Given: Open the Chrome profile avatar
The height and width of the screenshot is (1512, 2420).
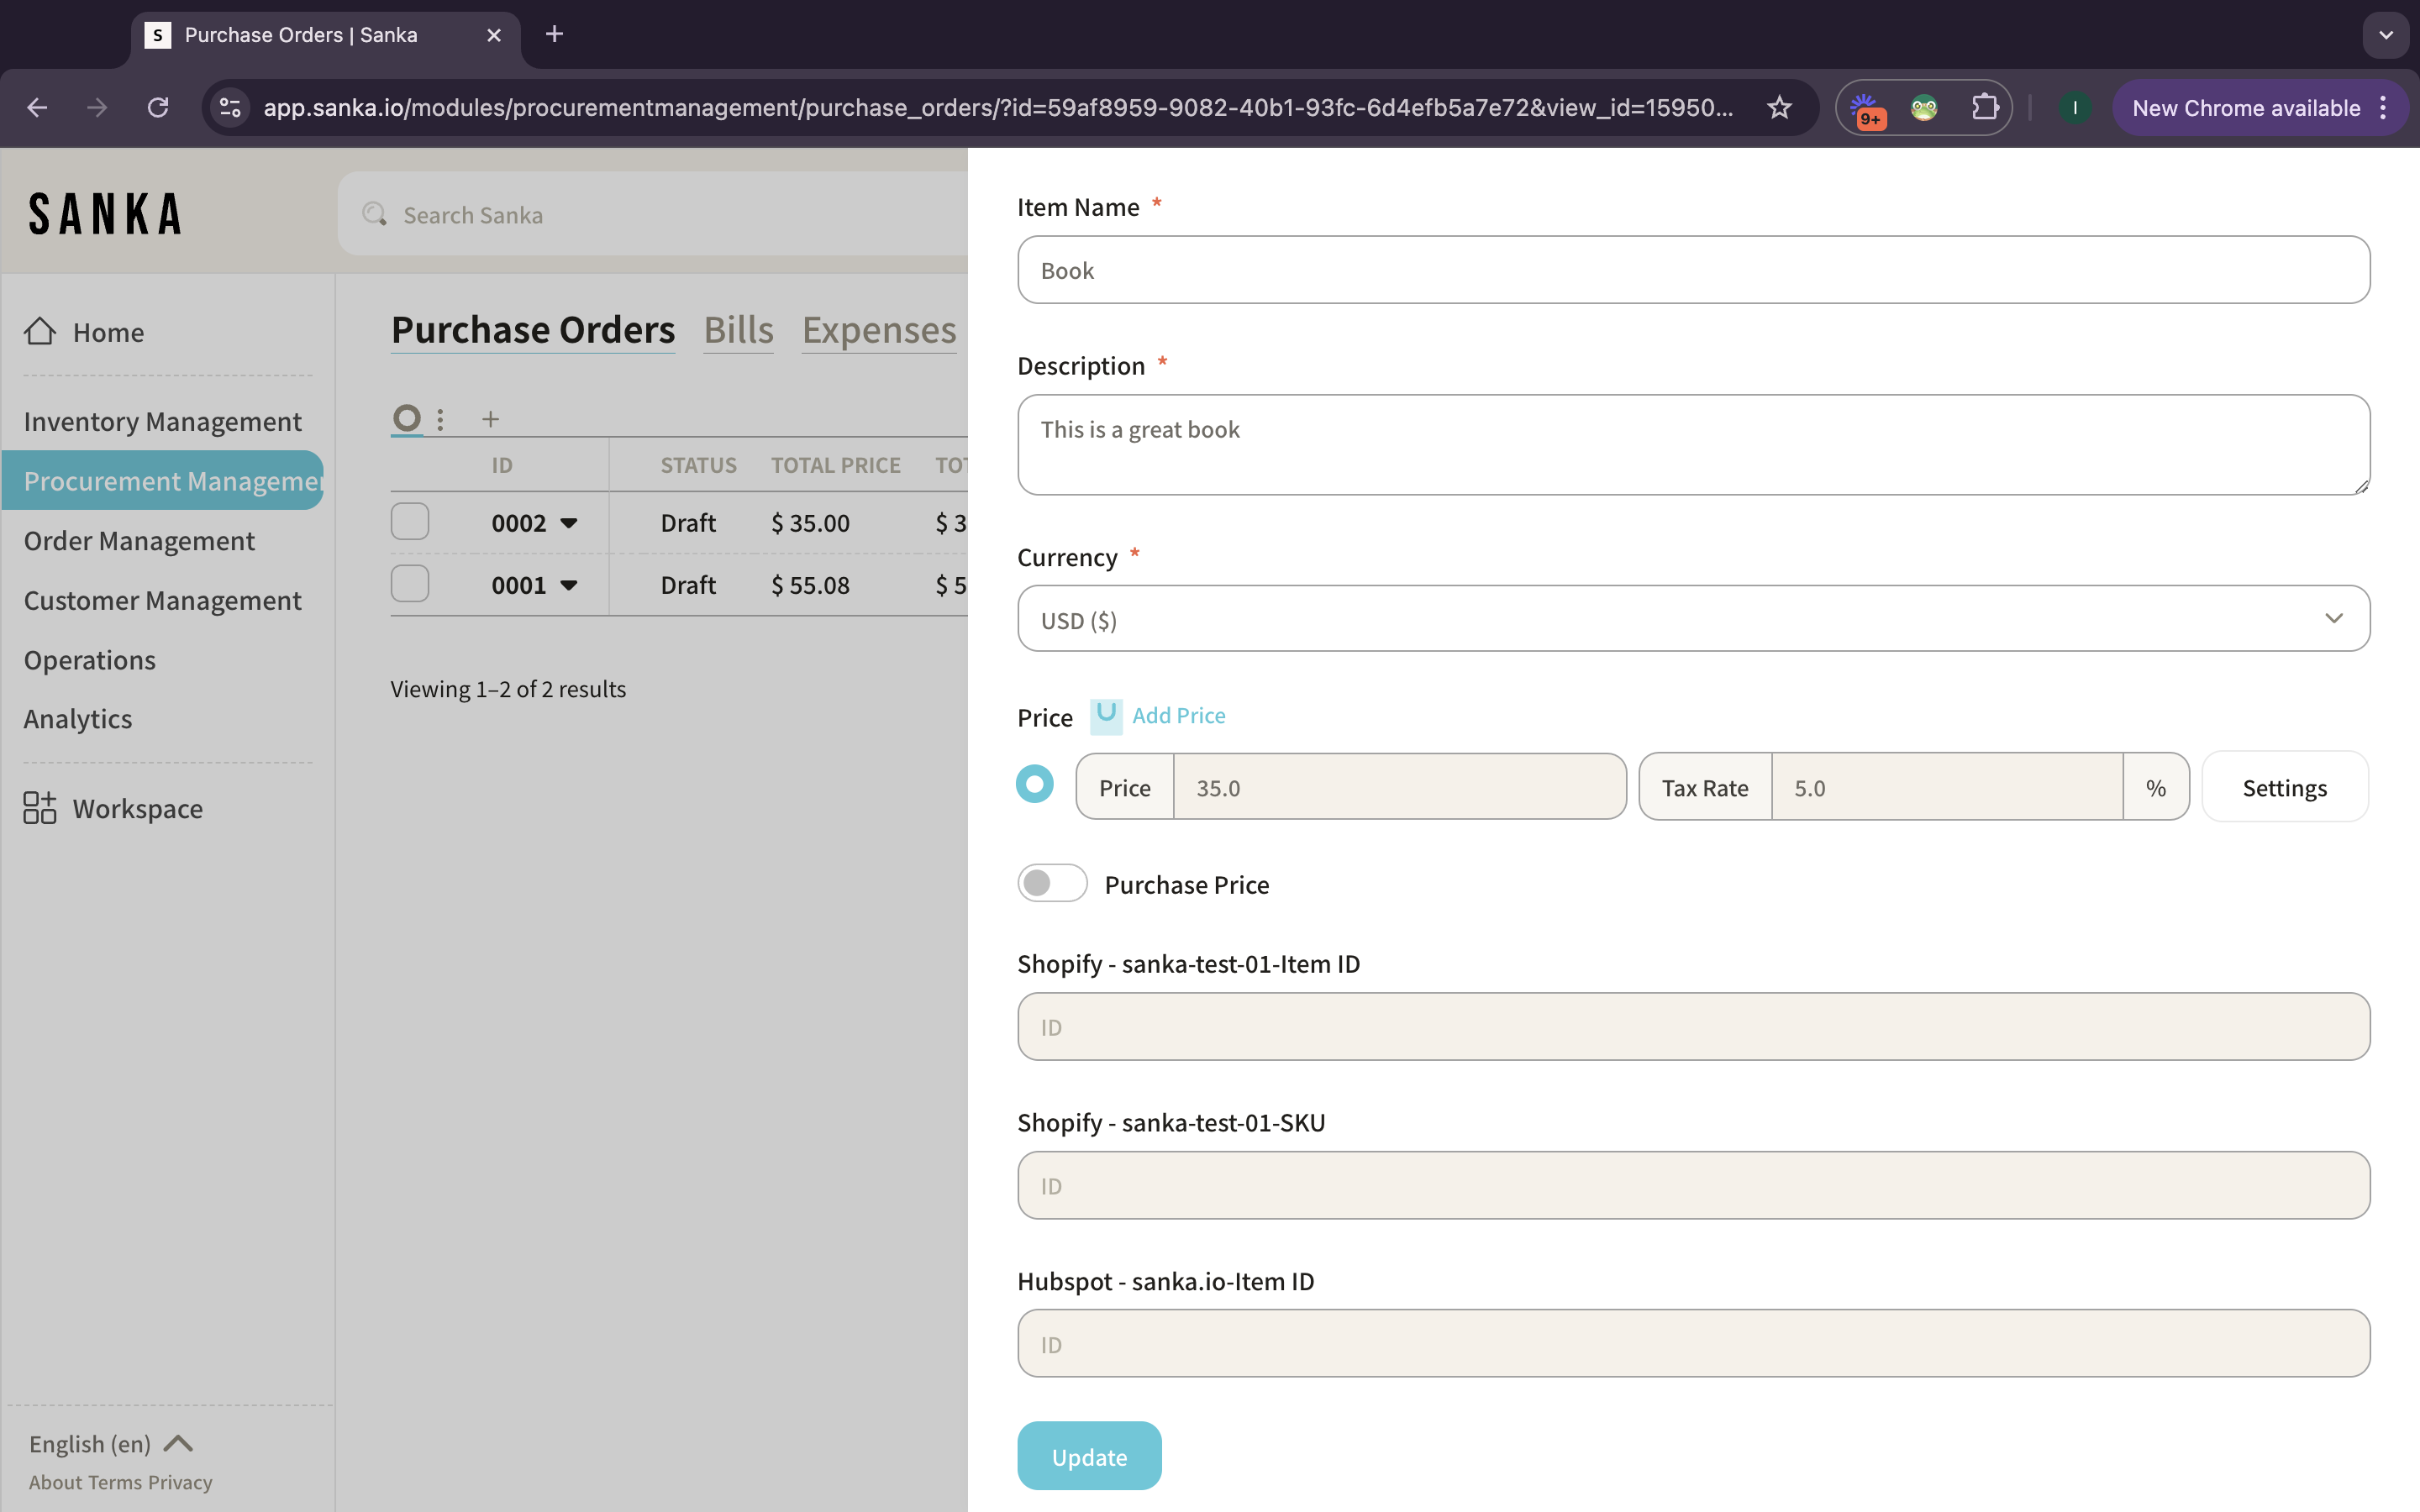Looking at the screenshot, I should (2075, 108).
